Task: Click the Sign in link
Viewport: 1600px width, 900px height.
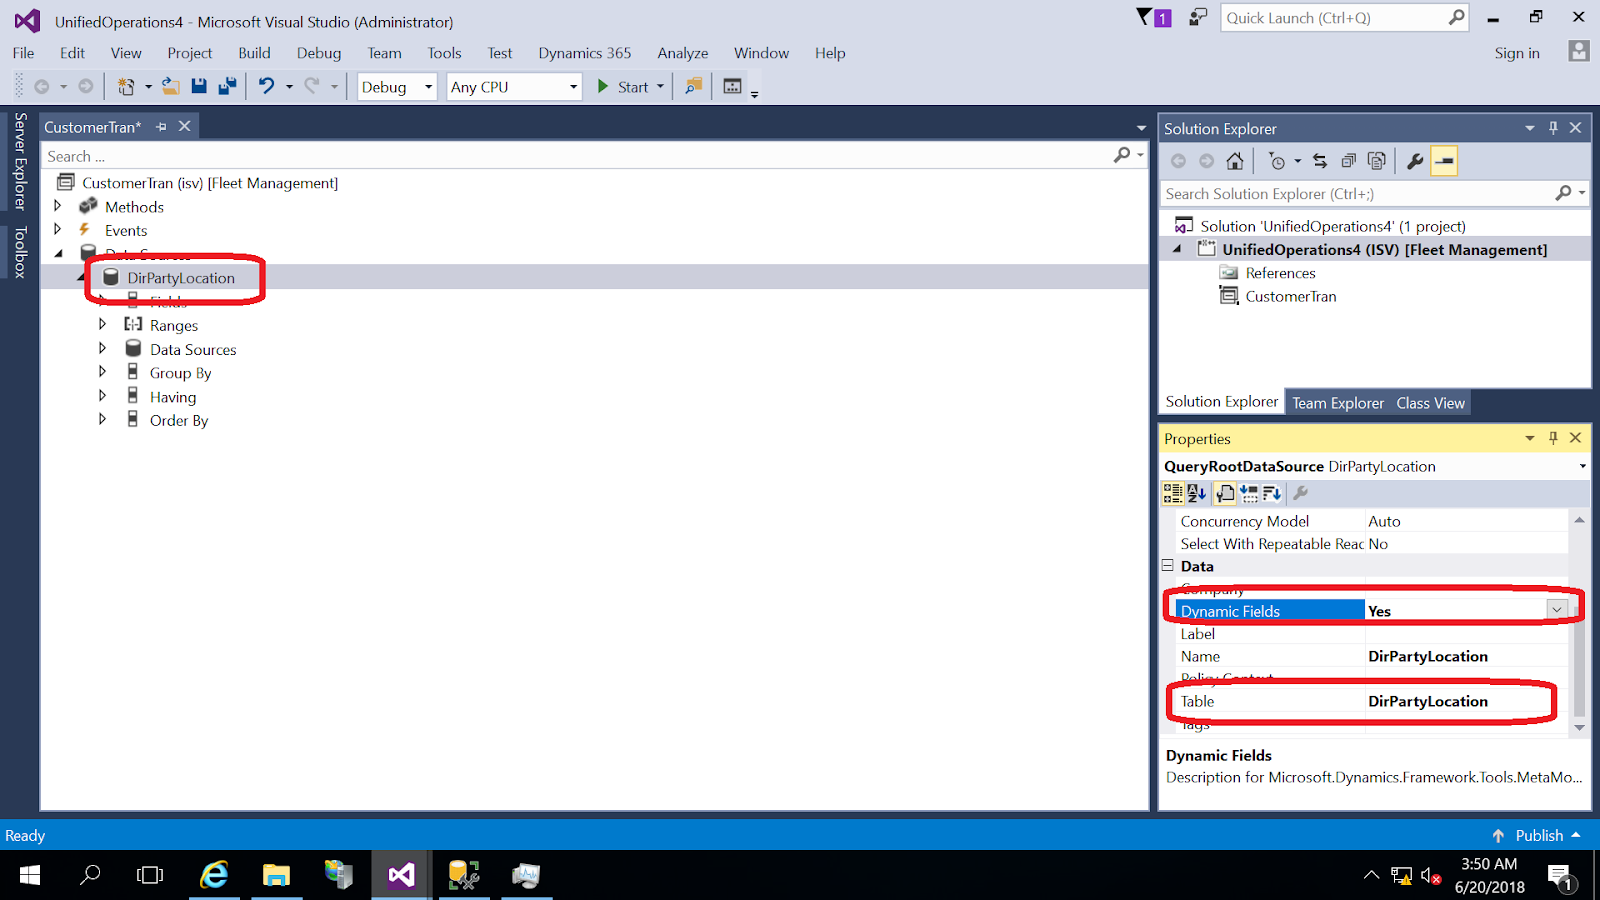Action: click(1517, 53)
